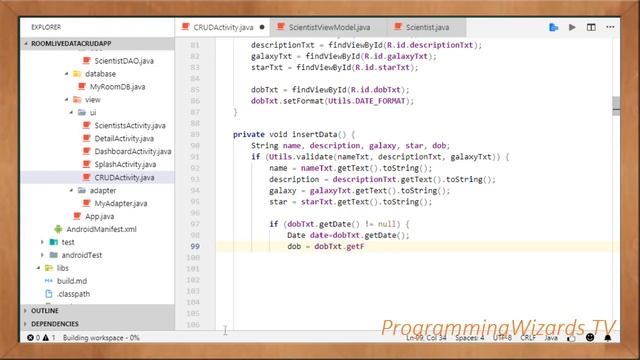Toggle split editor layout icon
The width and height of the screenshot is (640, 360).
591,27
